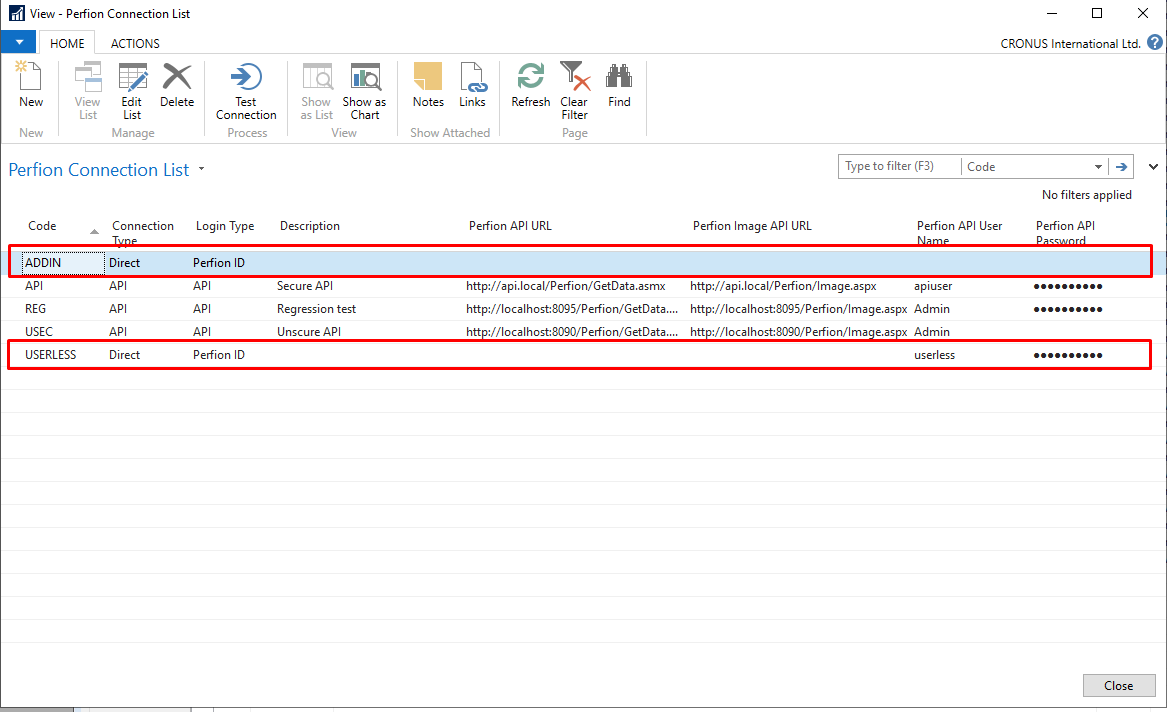Click Perfion Image API URL header
The height and width of the screenshot is (712, 1167).
coord(752,225)
